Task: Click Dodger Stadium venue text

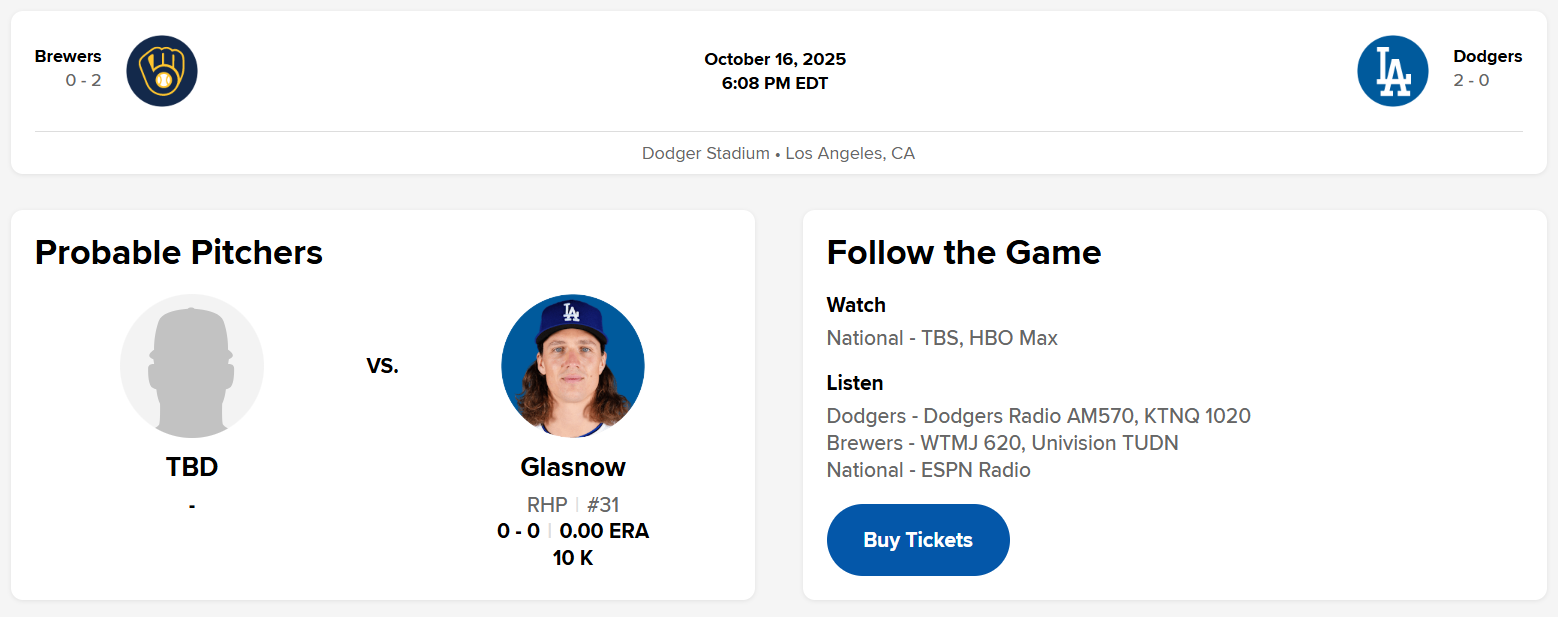Action: (705, 154)
